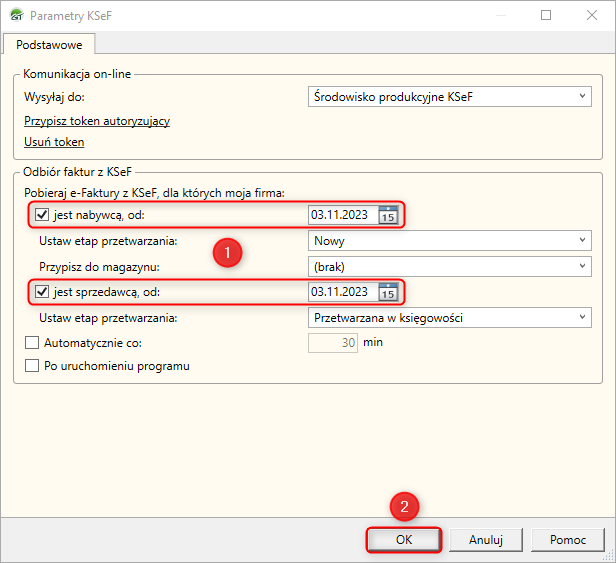The height and width of the screenshot is (563, 616).
Task: Click the 30 min interval field
Action: (333, 343)
